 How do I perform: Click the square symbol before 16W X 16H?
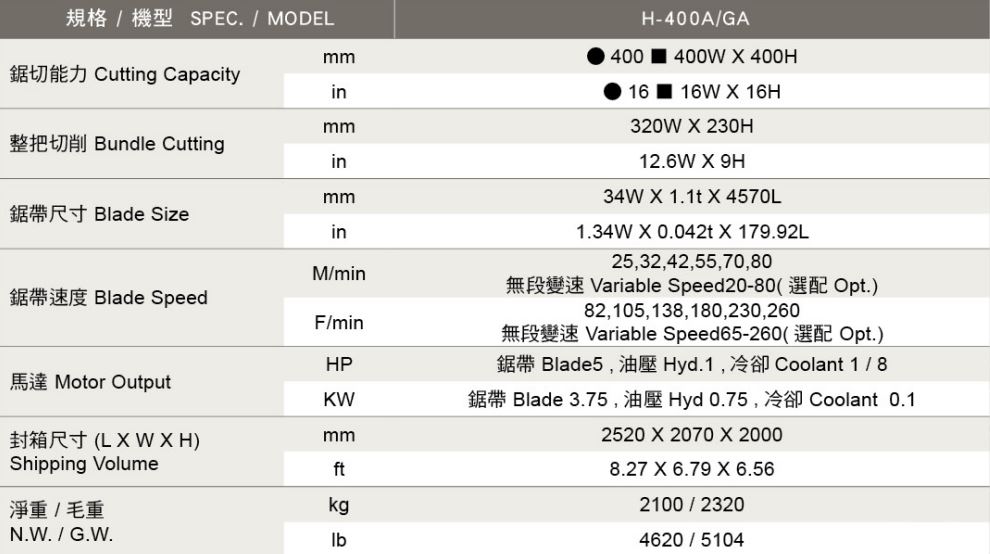click(x=665, y=92)
